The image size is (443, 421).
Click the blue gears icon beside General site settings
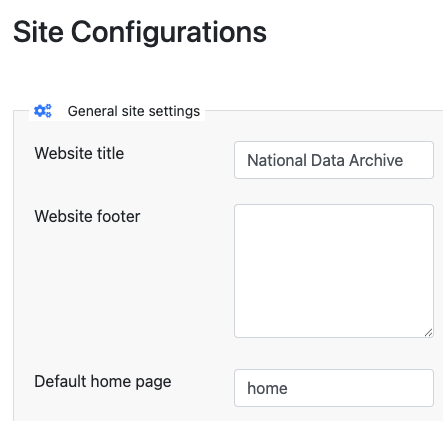(43, 111)
